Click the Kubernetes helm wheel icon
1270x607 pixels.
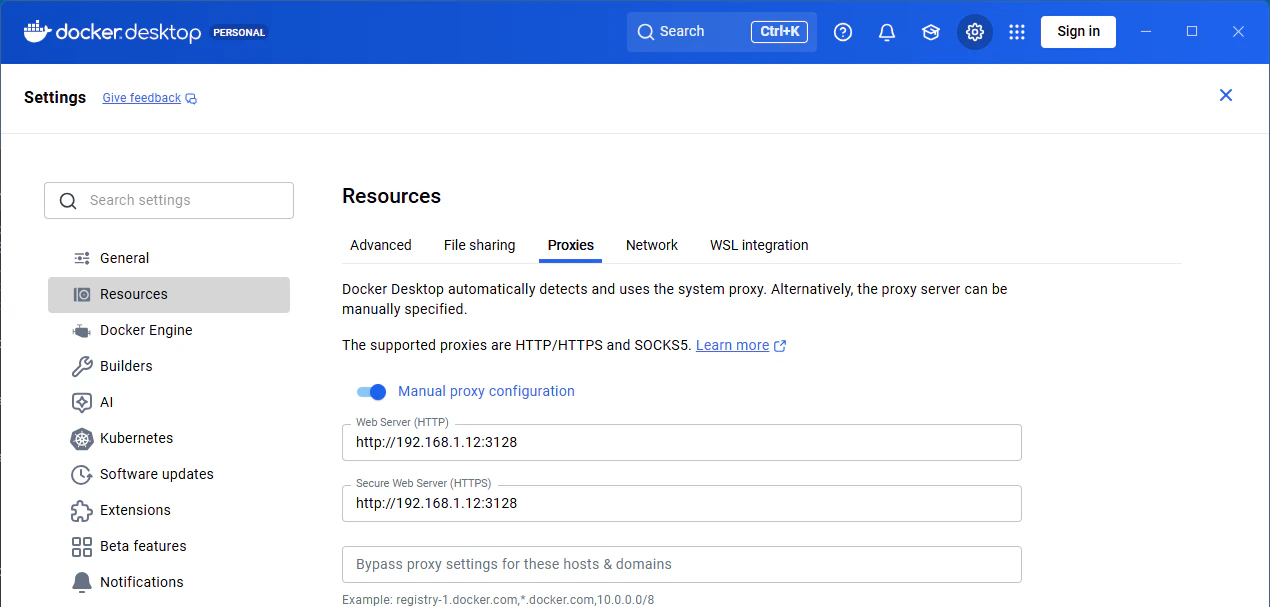click(82, 438)
